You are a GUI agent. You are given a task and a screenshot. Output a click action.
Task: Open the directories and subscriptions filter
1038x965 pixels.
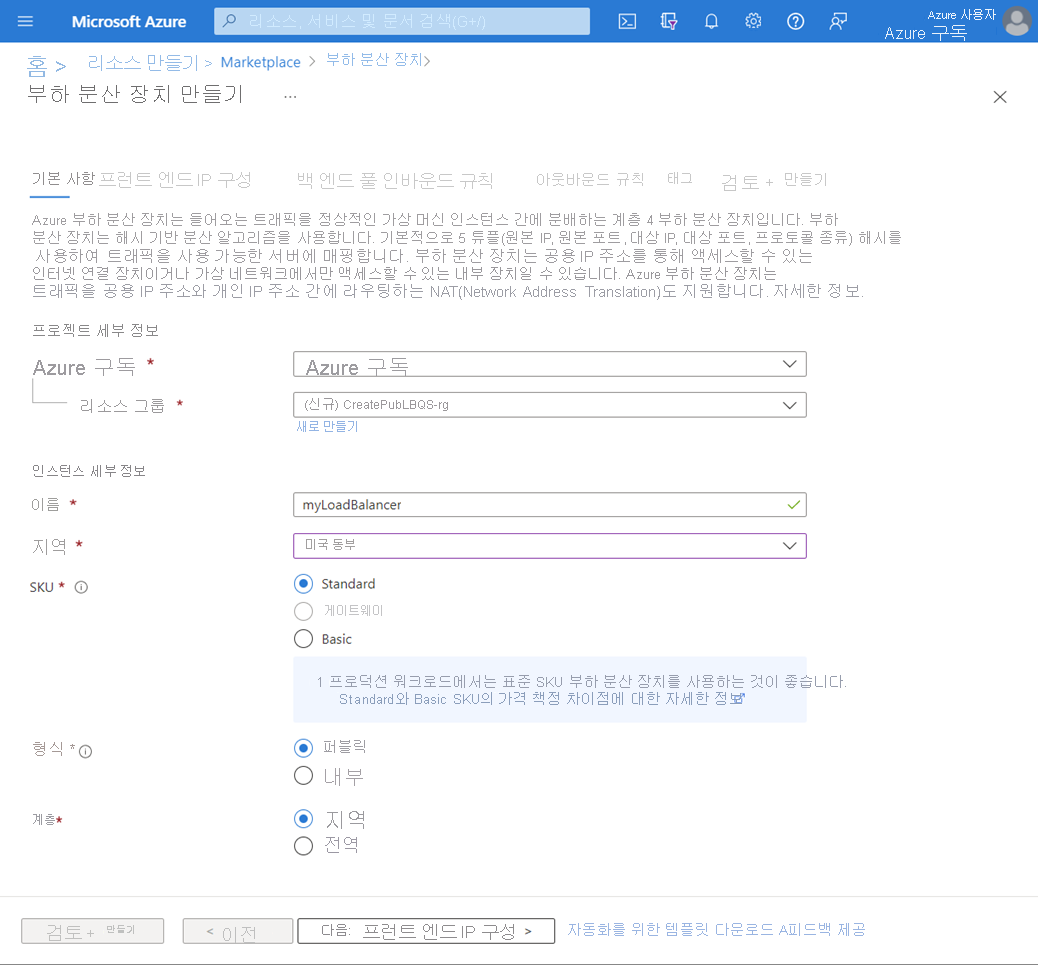tap(670, 21)
